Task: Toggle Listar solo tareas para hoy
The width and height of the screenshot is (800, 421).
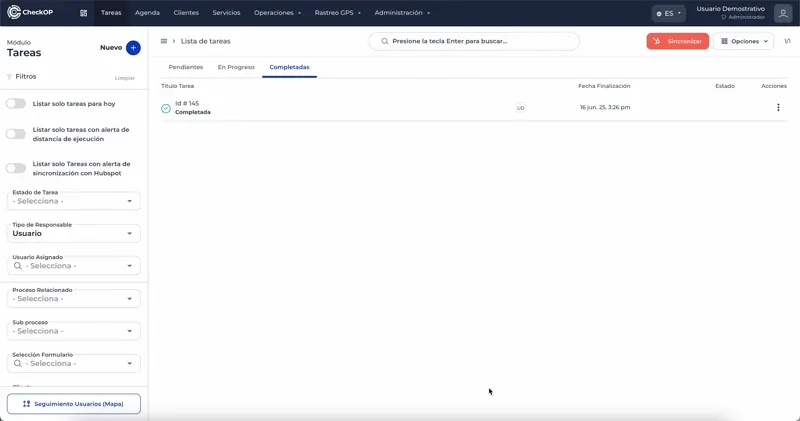Action: pyautogui.click(x=16, y=104)
